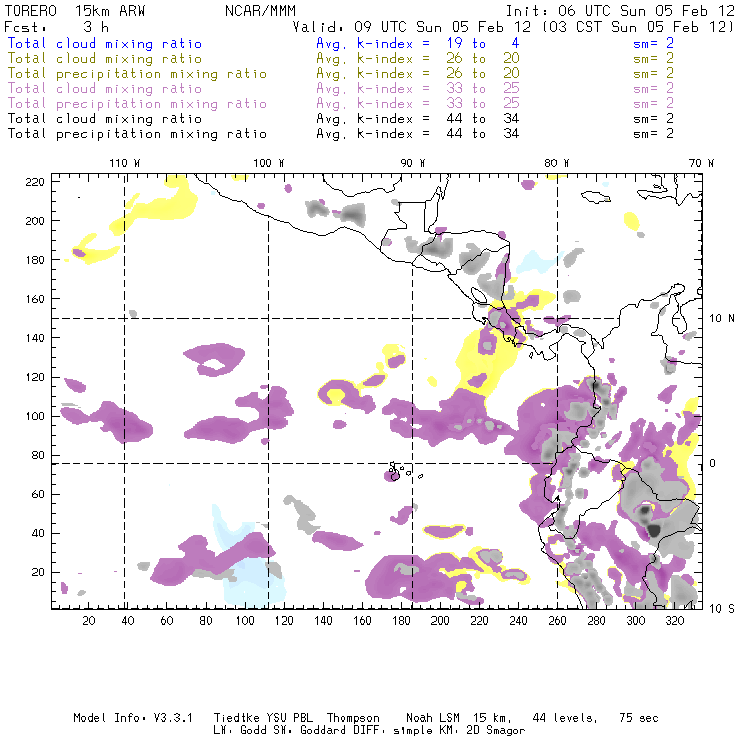This screenshot has width=740, height=740.
Task: Select the 'Init: 06 UTC Sun 05 Feb 12' text
Action: 620,11
